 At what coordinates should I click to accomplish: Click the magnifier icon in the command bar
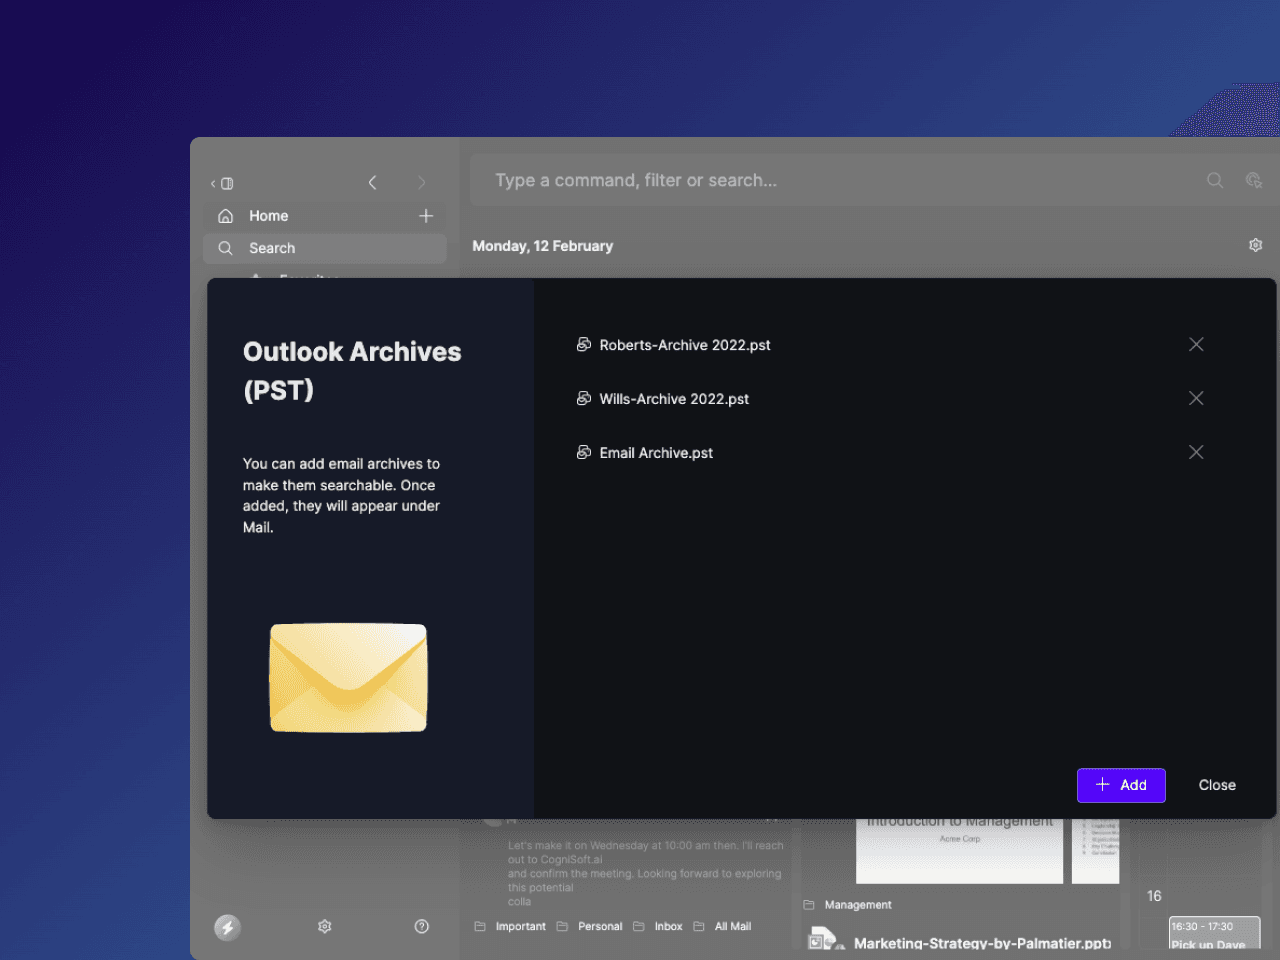(x=1215, y=180)
